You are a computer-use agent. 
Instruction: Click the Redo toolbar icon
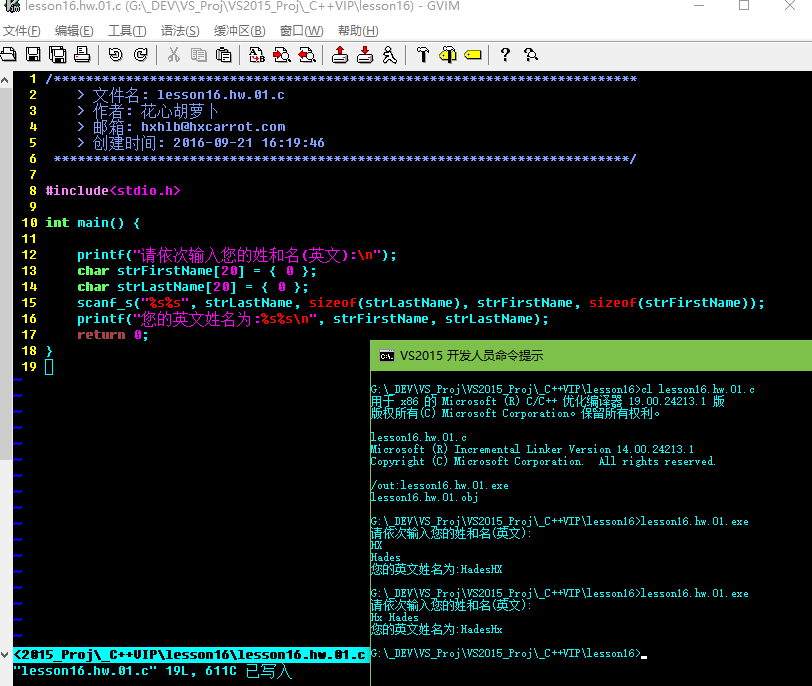[140, 54]
